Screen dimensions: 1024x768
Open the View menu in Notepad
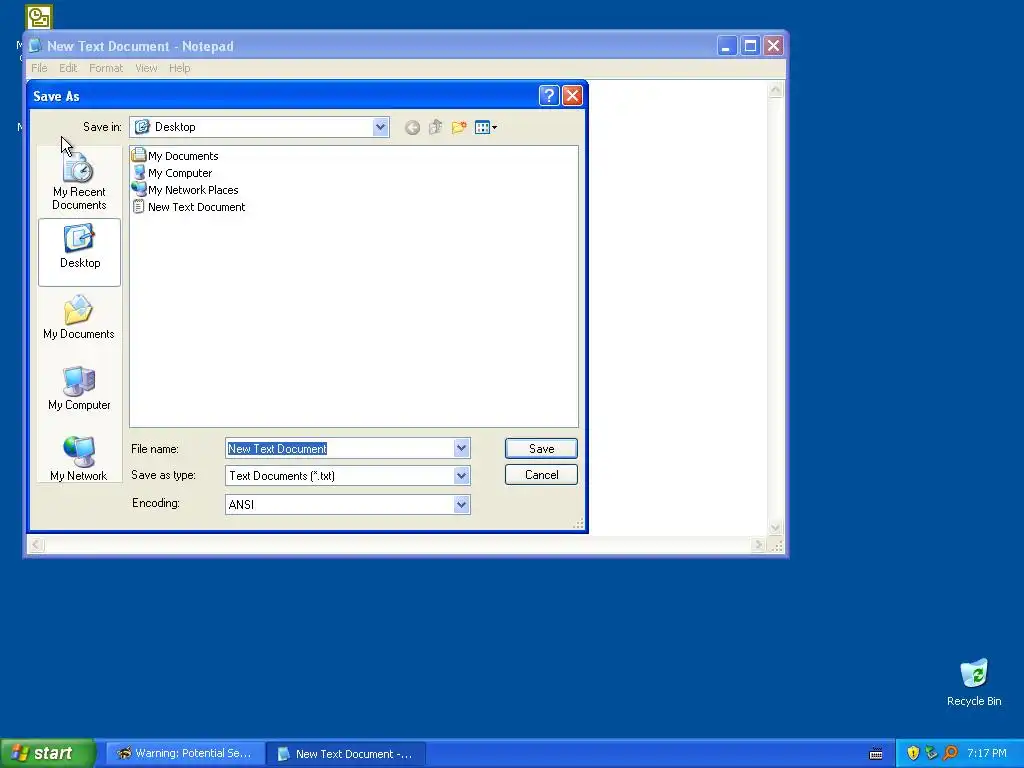pos(146,68)
